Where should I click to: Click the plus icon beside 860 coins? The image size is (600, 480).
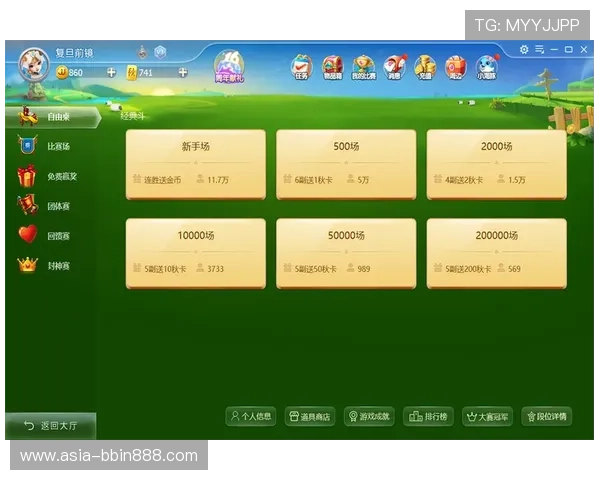[105, 72]
